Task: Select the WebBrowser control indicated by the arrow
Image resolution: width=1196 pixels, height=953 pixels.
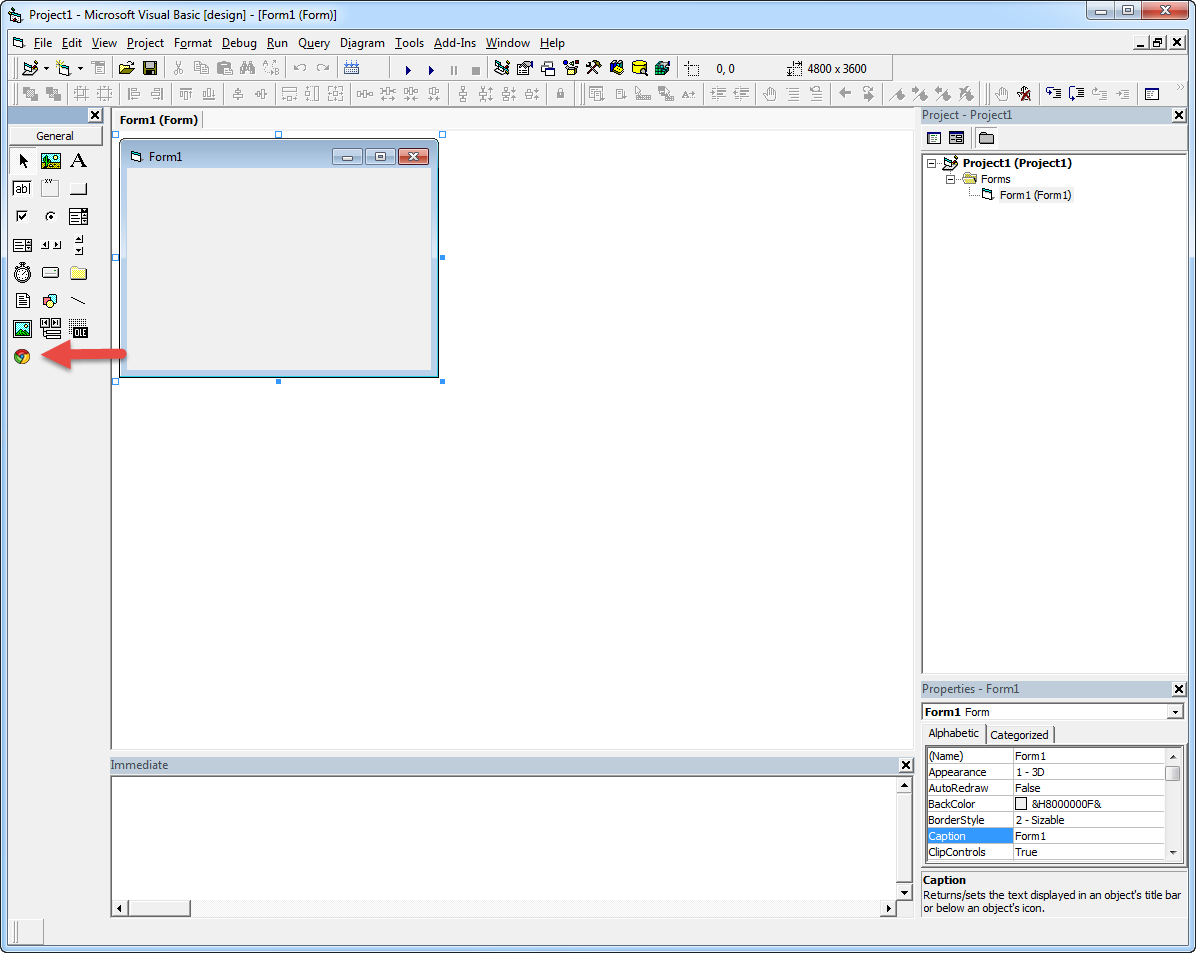Action: tap(21, 356)
